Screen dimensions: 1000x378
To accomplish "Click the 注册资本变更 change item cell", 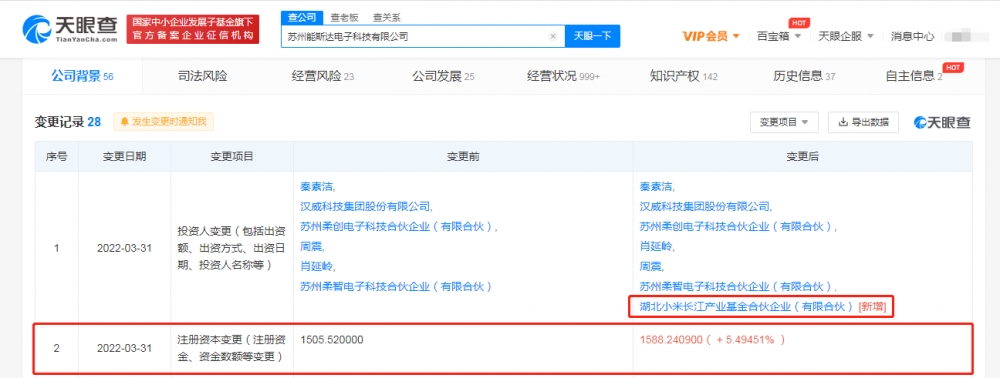I will click(232, 348).
